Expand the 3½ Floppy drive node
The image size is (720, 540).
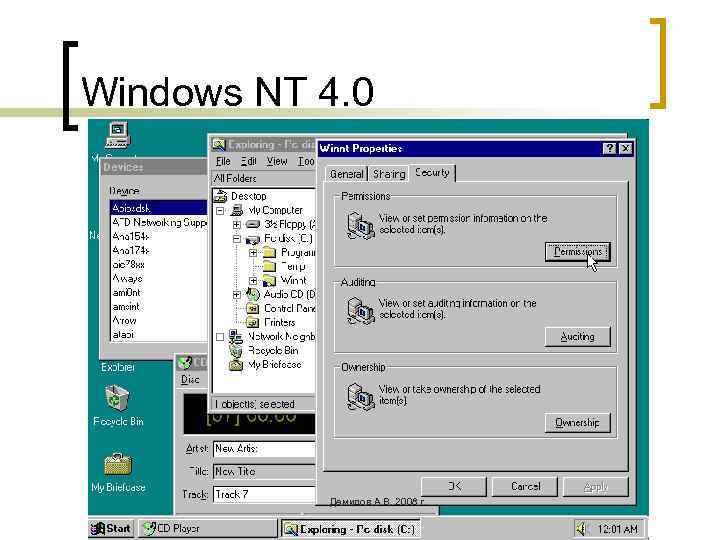(x=236, y=225)
